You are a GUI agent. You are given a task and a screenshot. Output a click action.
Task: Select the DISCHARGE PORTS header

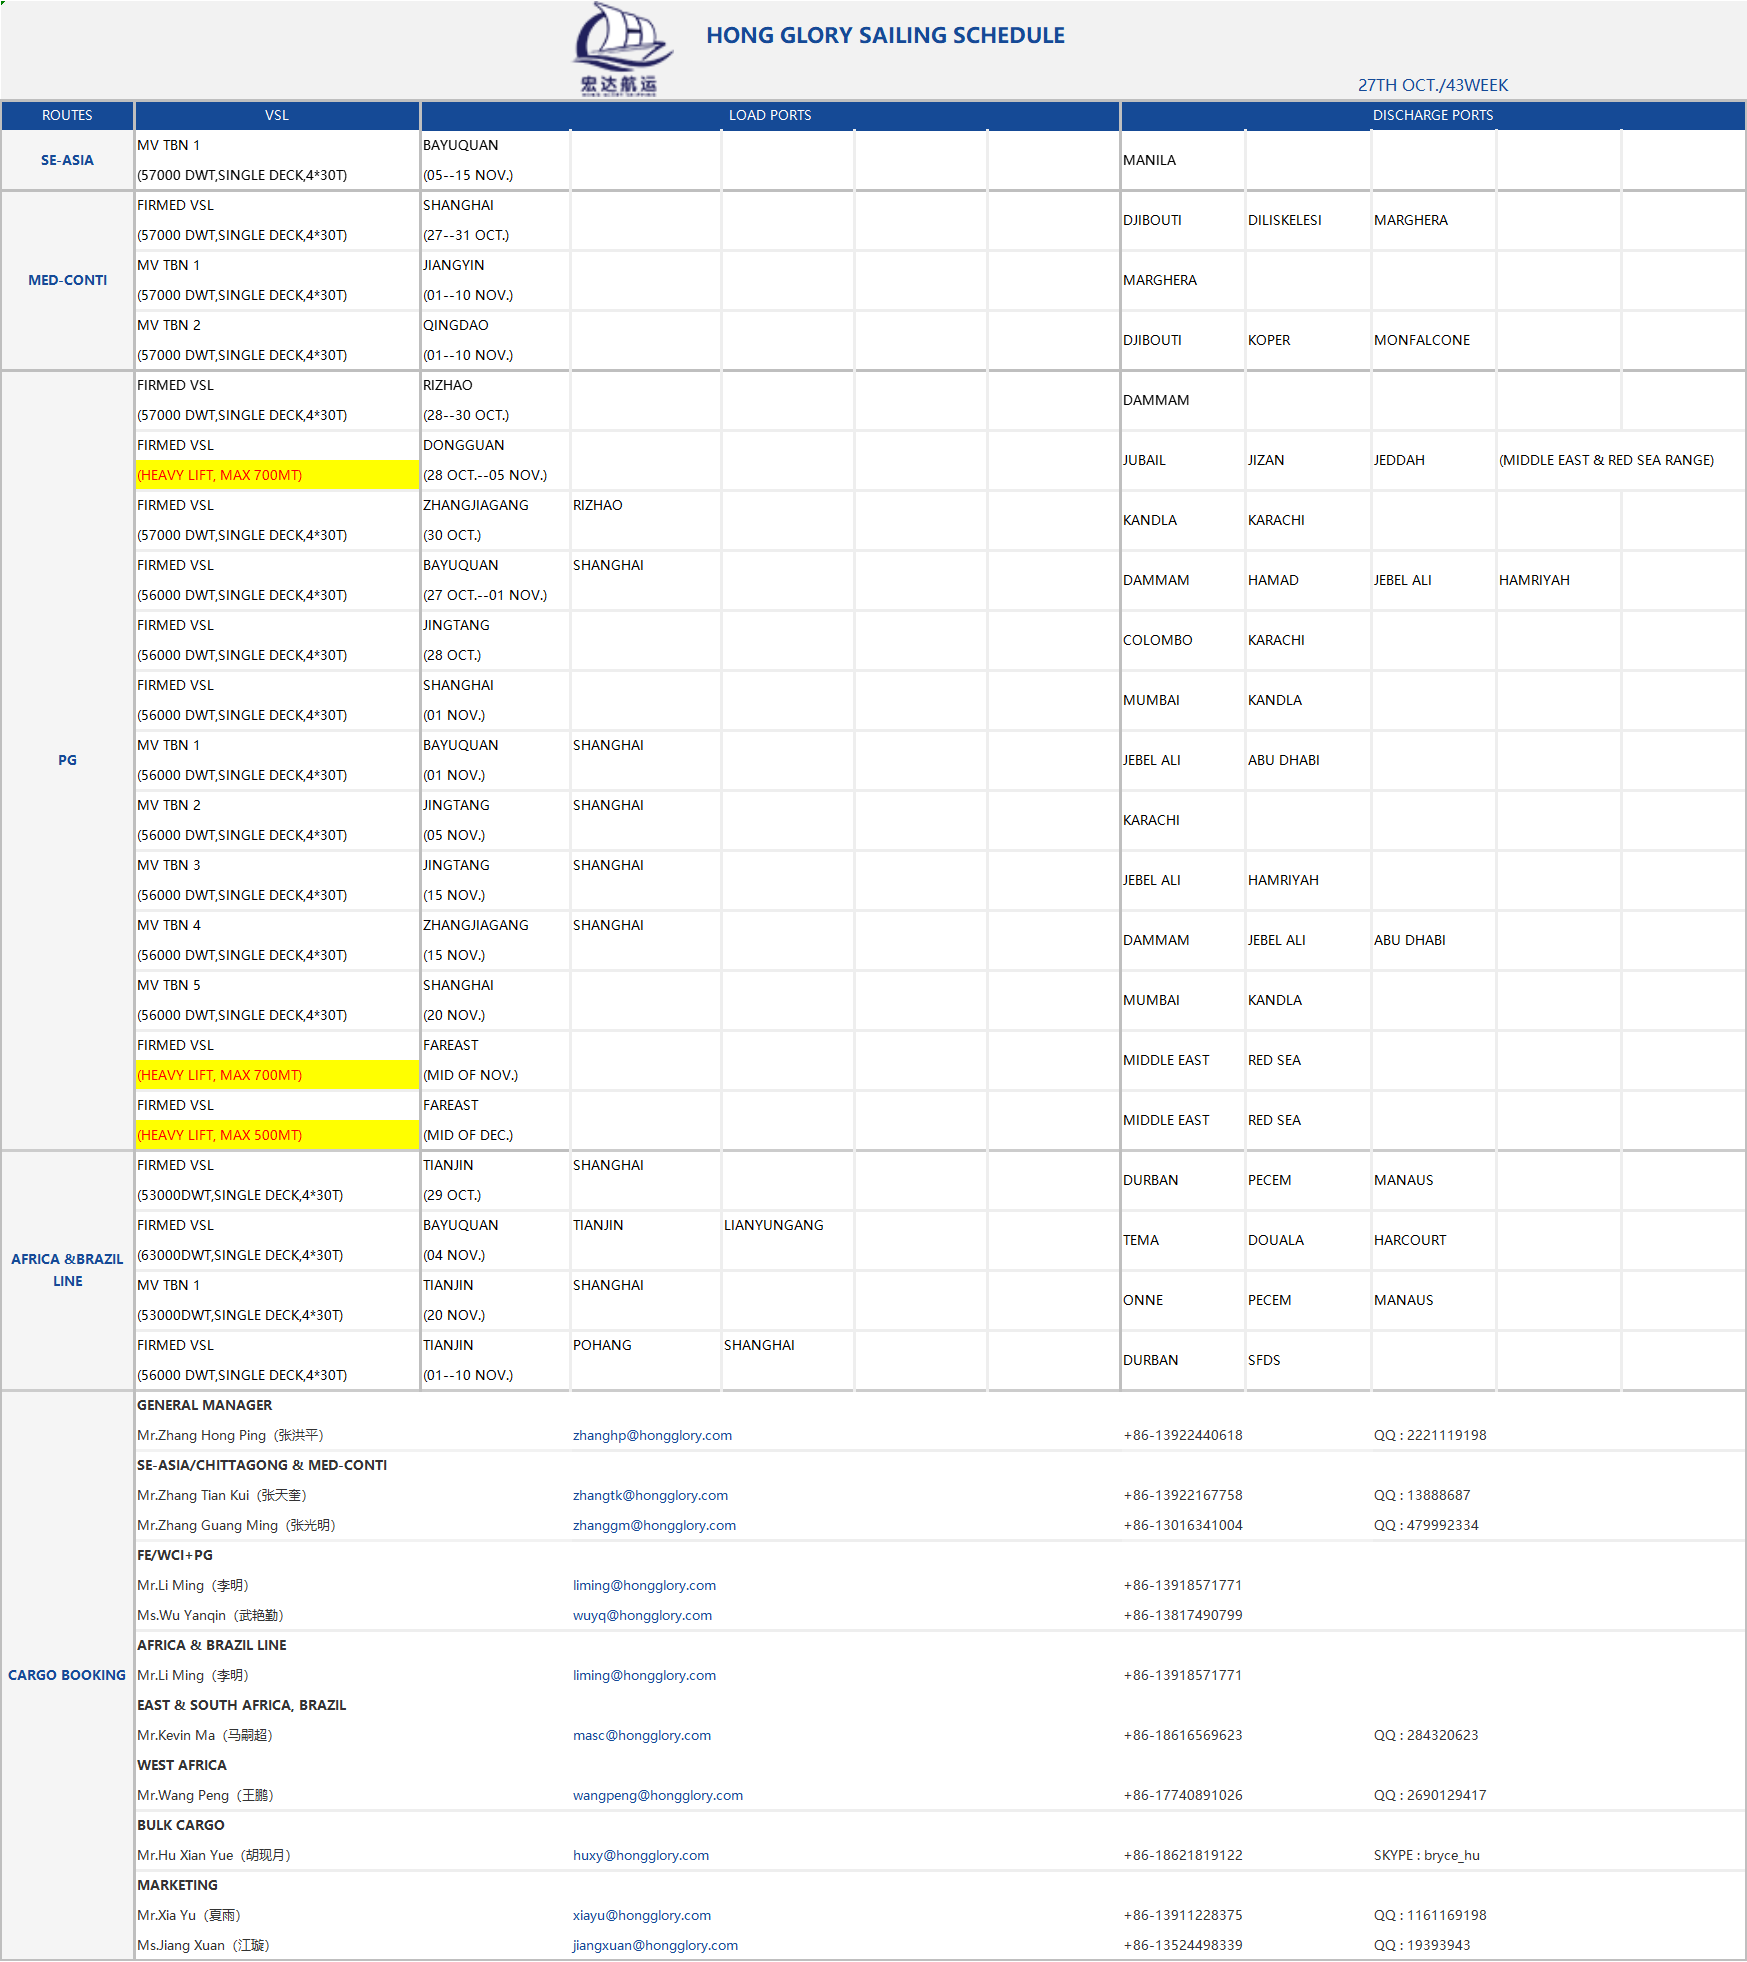coord(1432,115)
